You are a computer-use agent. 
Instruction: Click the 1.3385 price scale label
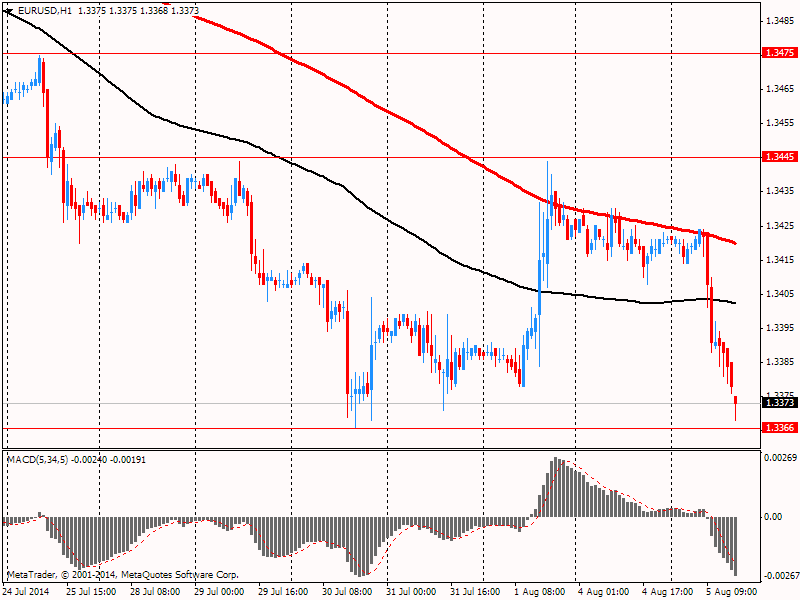point(781,362)
